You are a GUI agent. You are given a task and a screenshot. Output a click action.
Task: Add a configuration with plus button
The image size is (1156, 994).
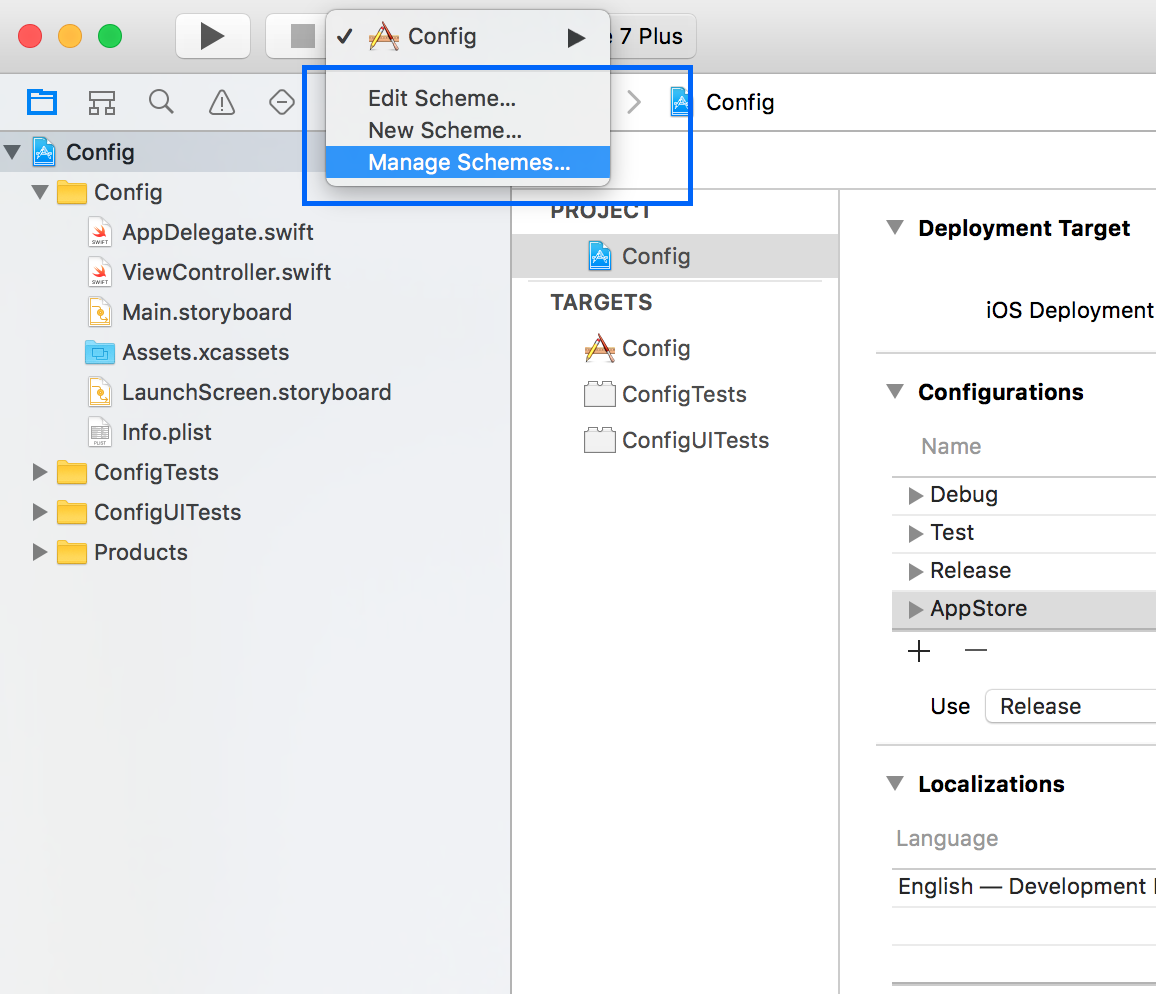[x=919, y=651]
